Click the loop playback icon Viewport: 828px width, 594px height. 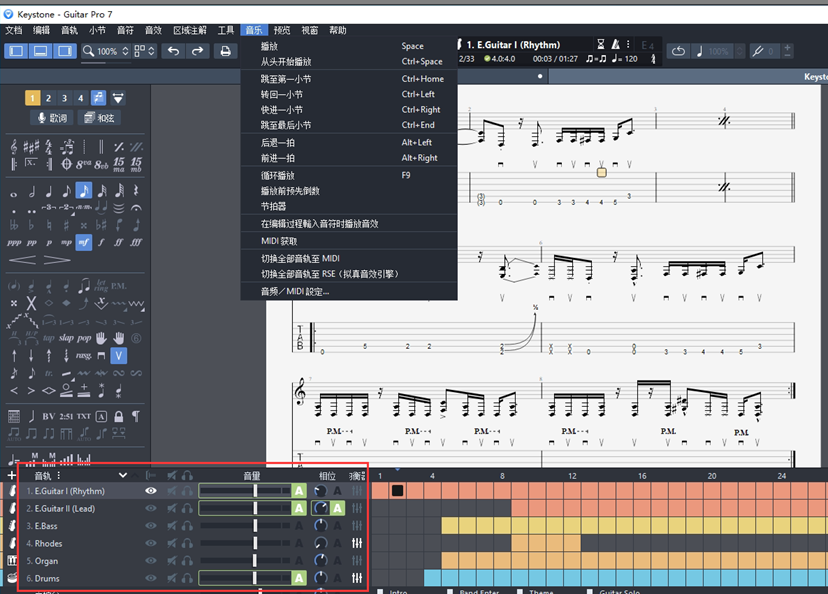(x=678, y=51)
